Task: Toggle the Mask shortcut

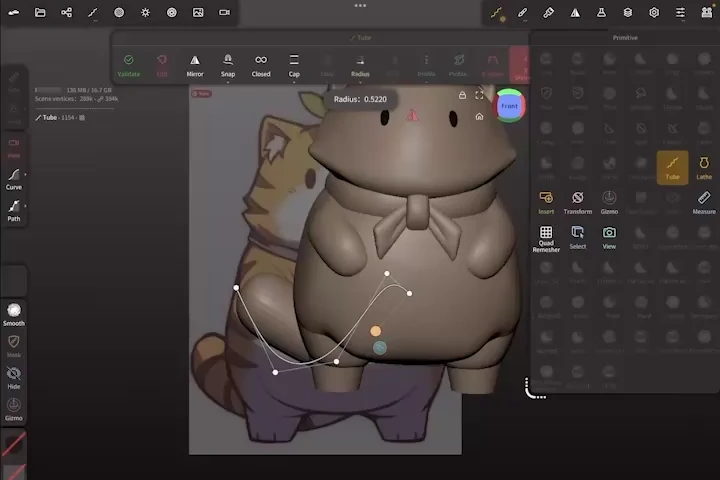Action: coord(14,346)
